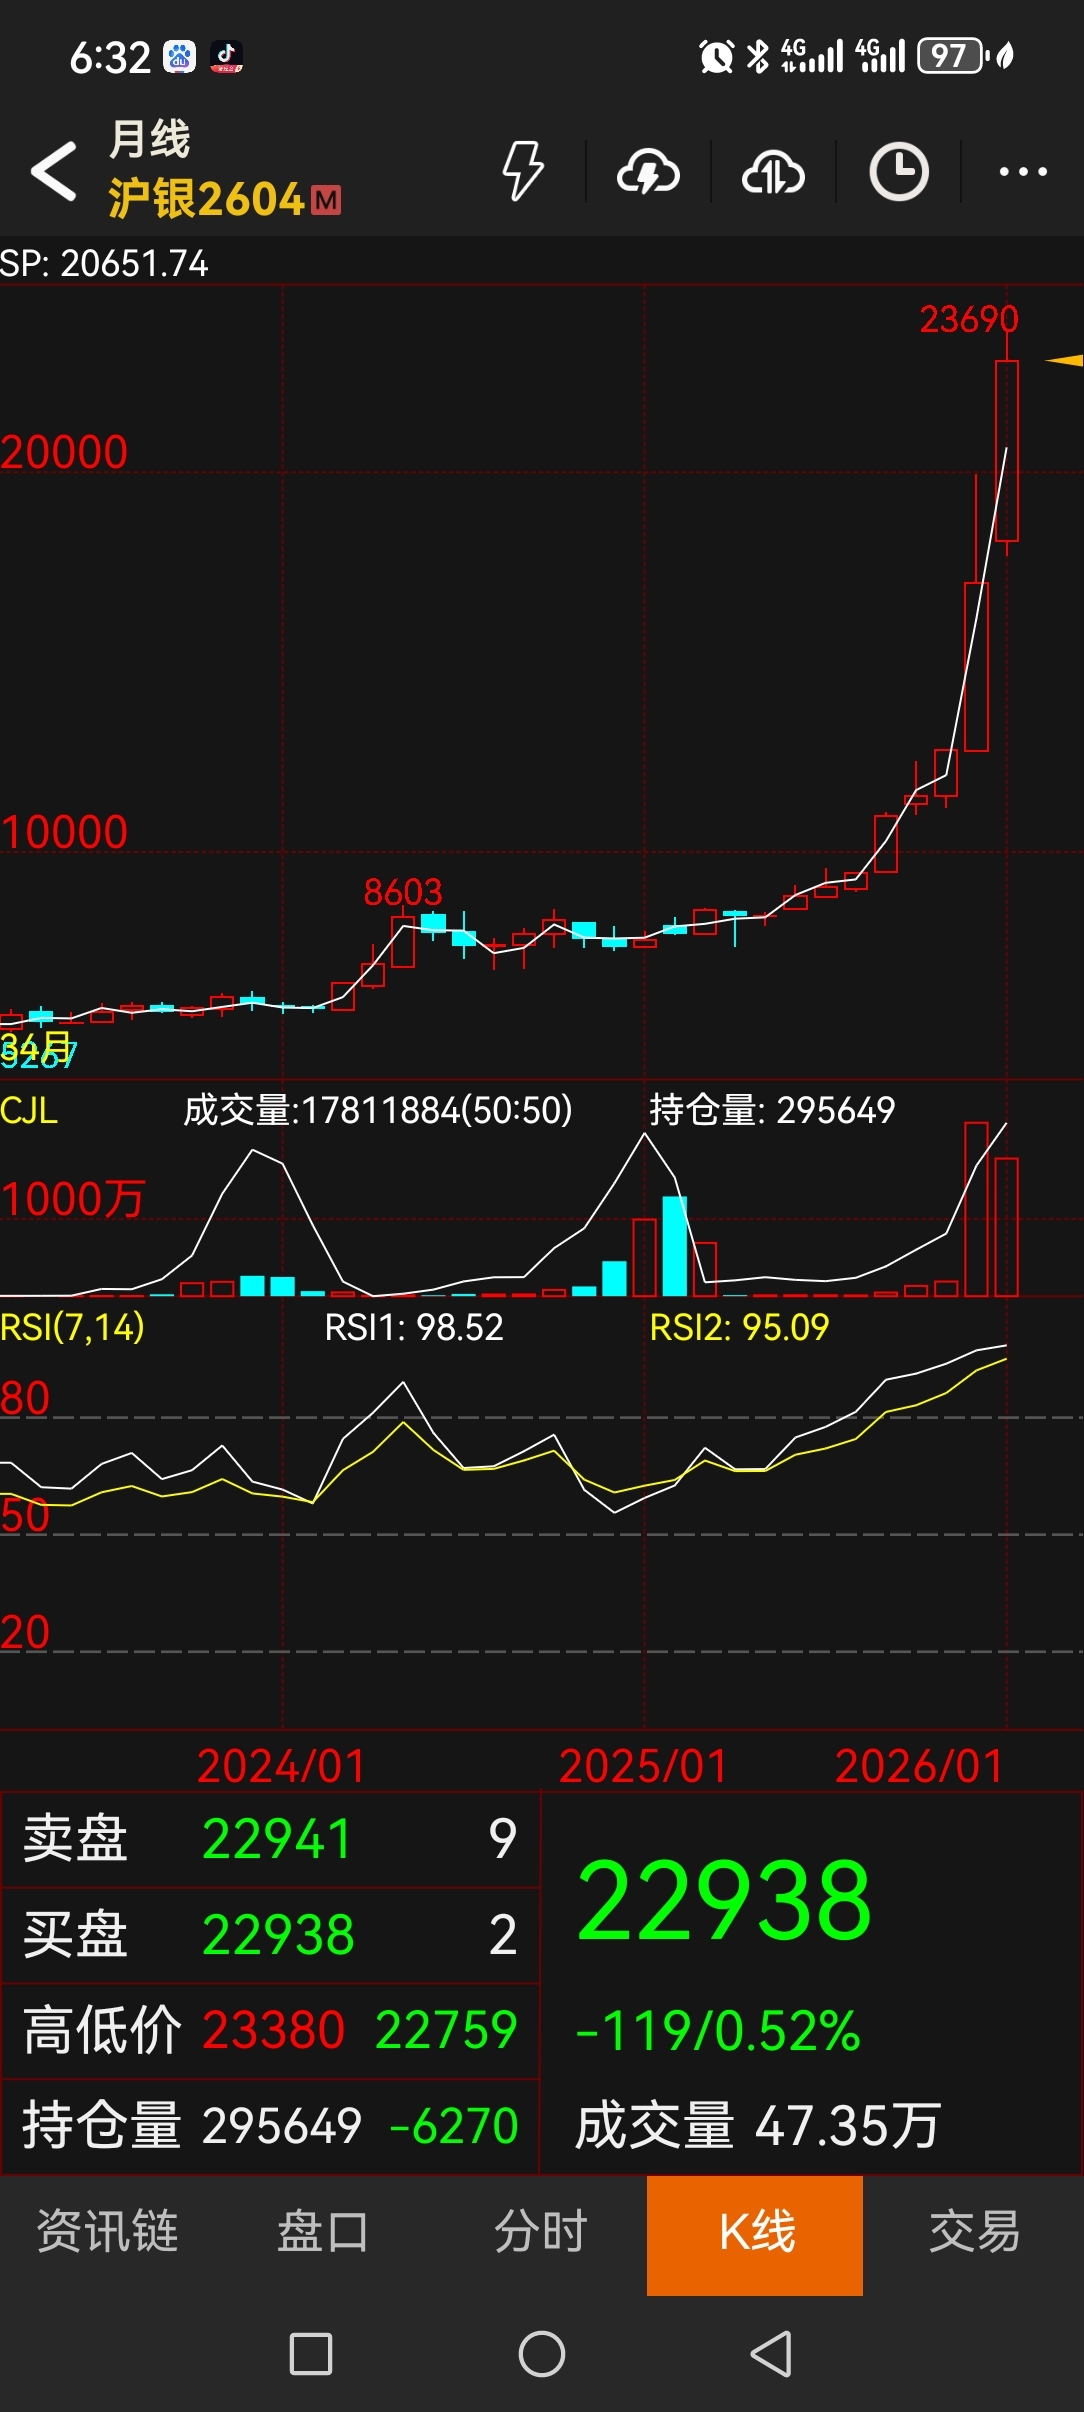Tap the orange current price marker
This screenshot has height=2412, width=1084.
(1064, 360)
